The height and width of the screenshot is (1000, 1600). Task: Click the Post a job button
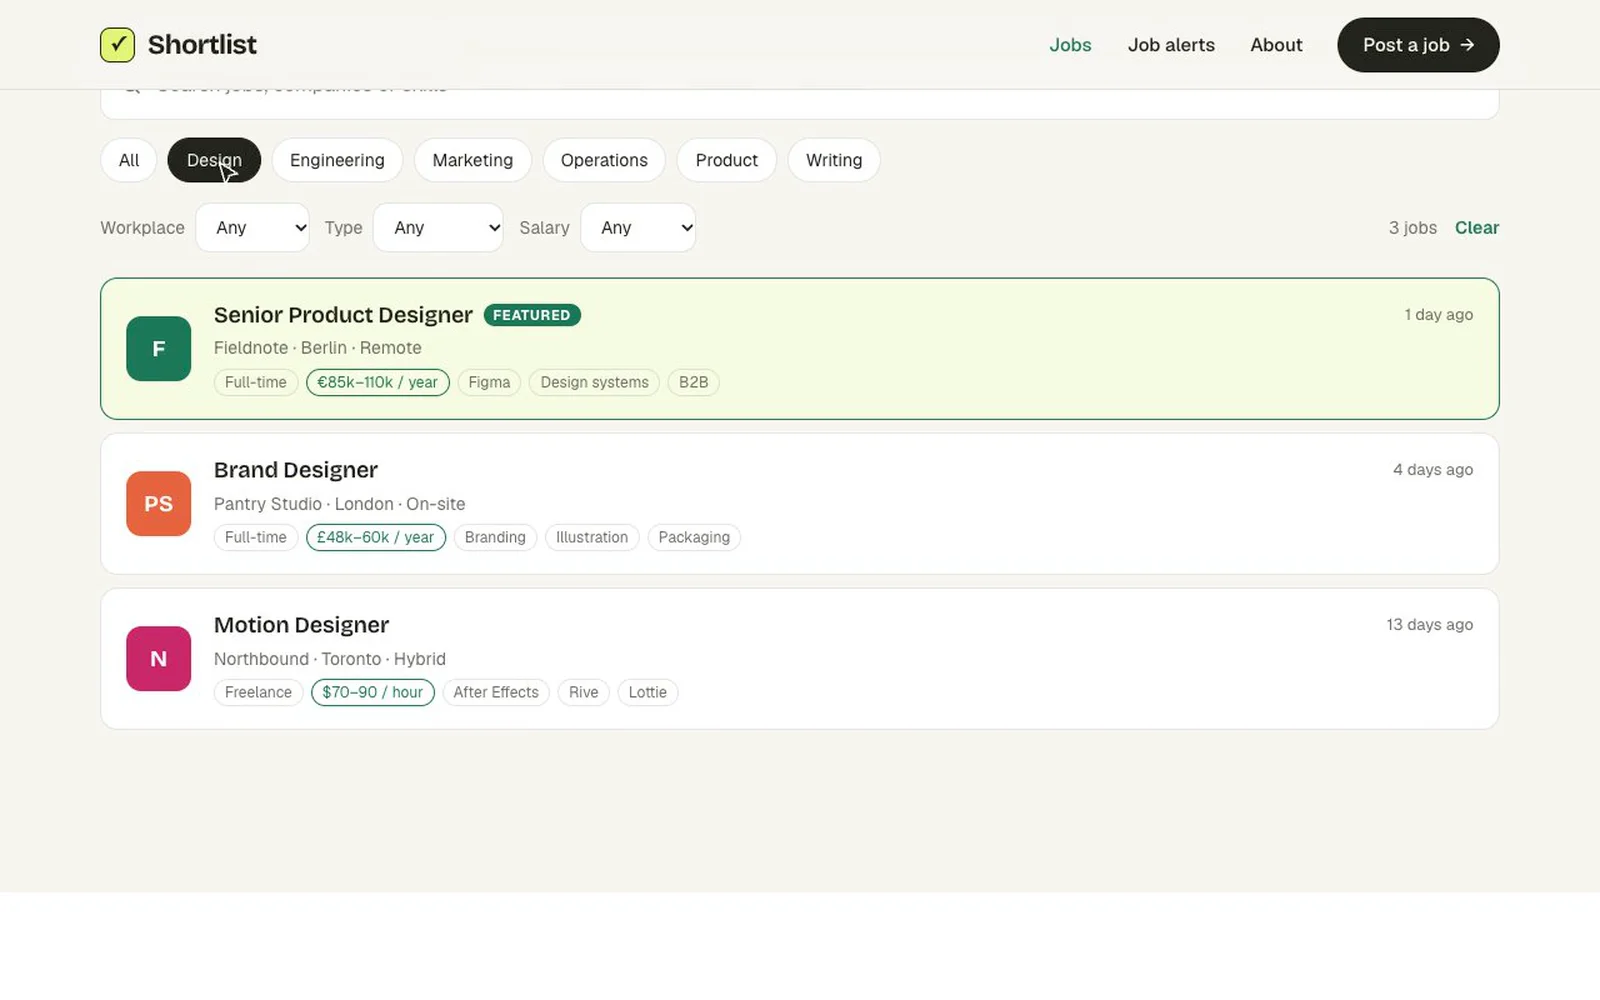click(1418, 45)
